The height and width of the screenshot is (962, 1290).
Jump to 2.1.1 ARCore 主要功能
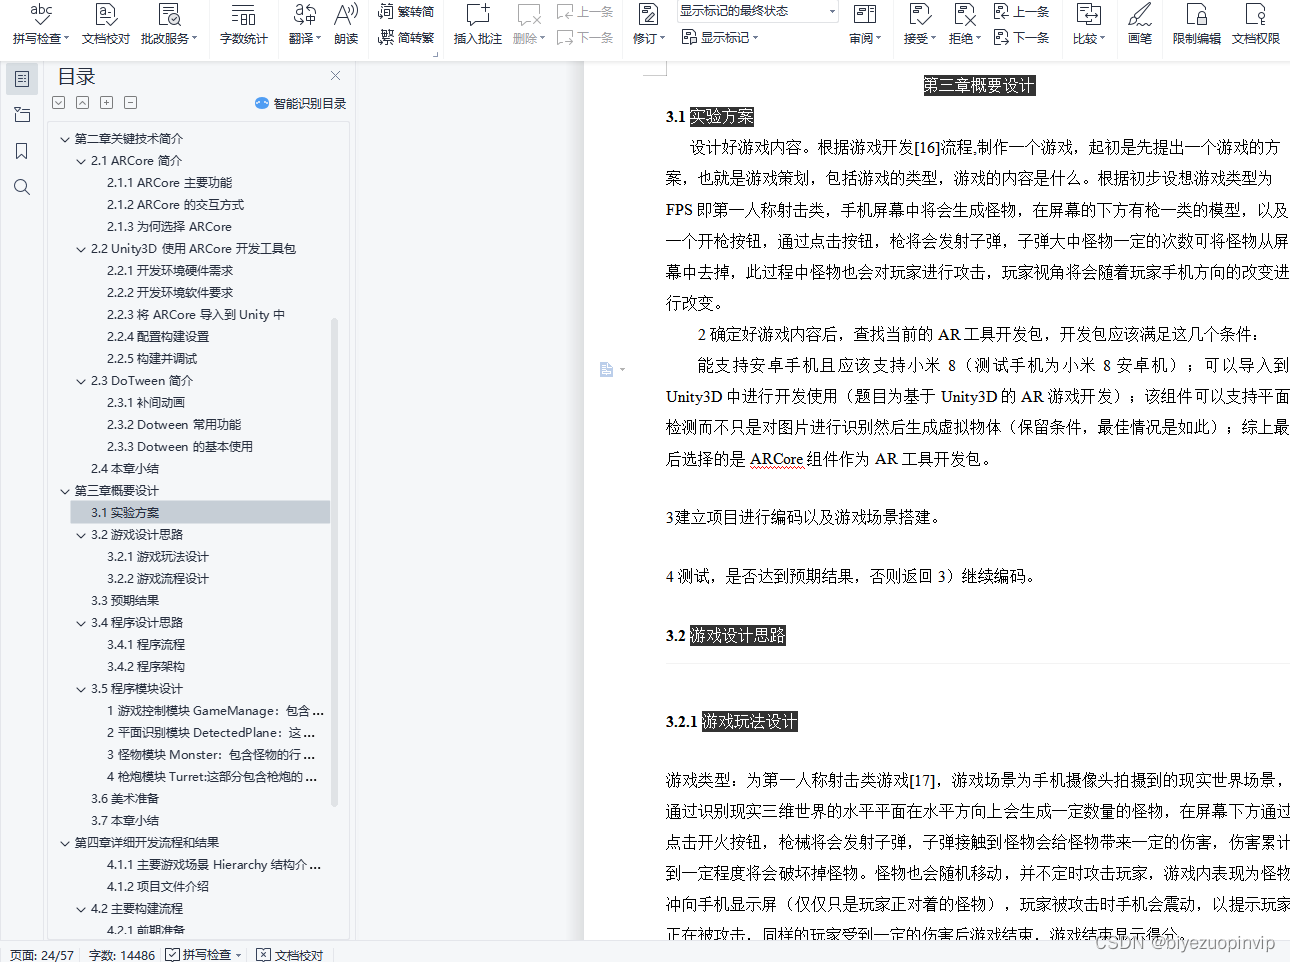pyautogui.click(x=169, y=183)
